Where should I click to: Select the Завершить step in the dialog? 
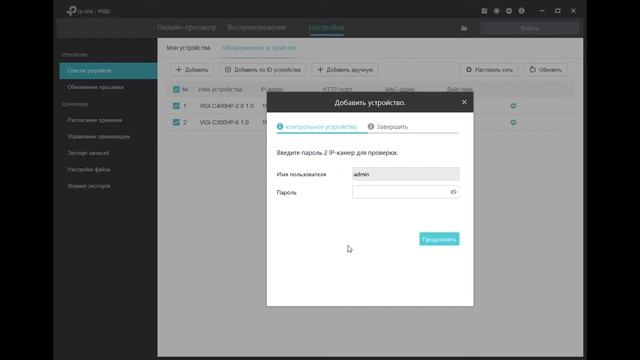(x=388, y=127)
